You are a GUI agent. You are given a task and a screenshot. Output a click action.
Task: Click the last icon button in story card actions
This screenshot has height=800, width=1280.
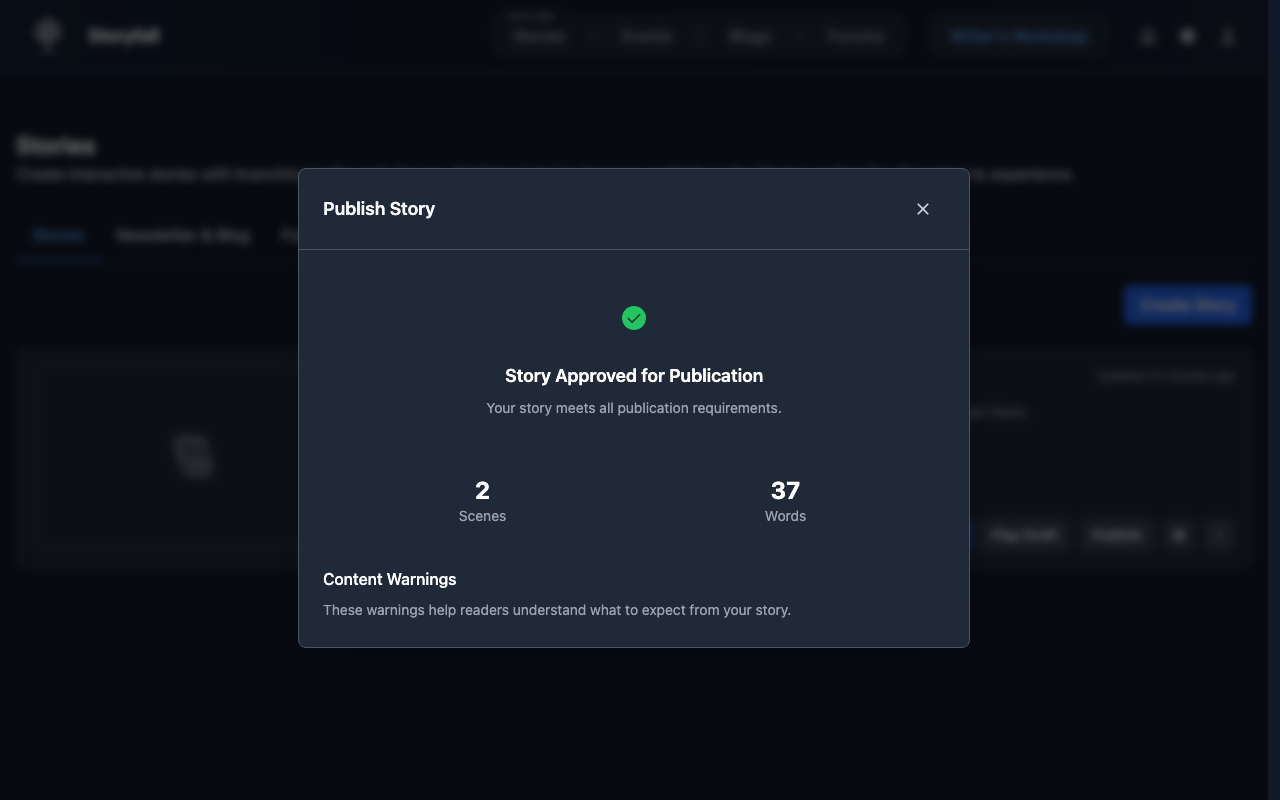[x=1218, y=535]
